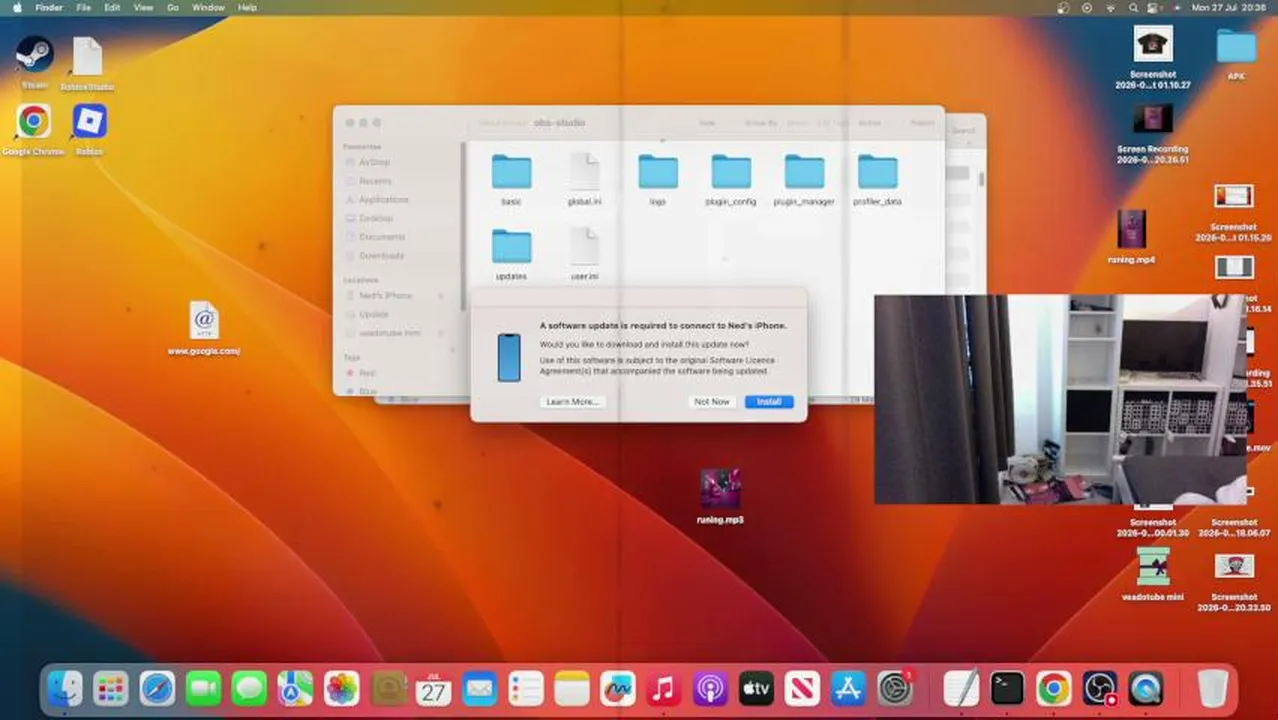1278x720 pixels.
Task: Select Recents in the Finder sidebar
Action: pos(375,181)
